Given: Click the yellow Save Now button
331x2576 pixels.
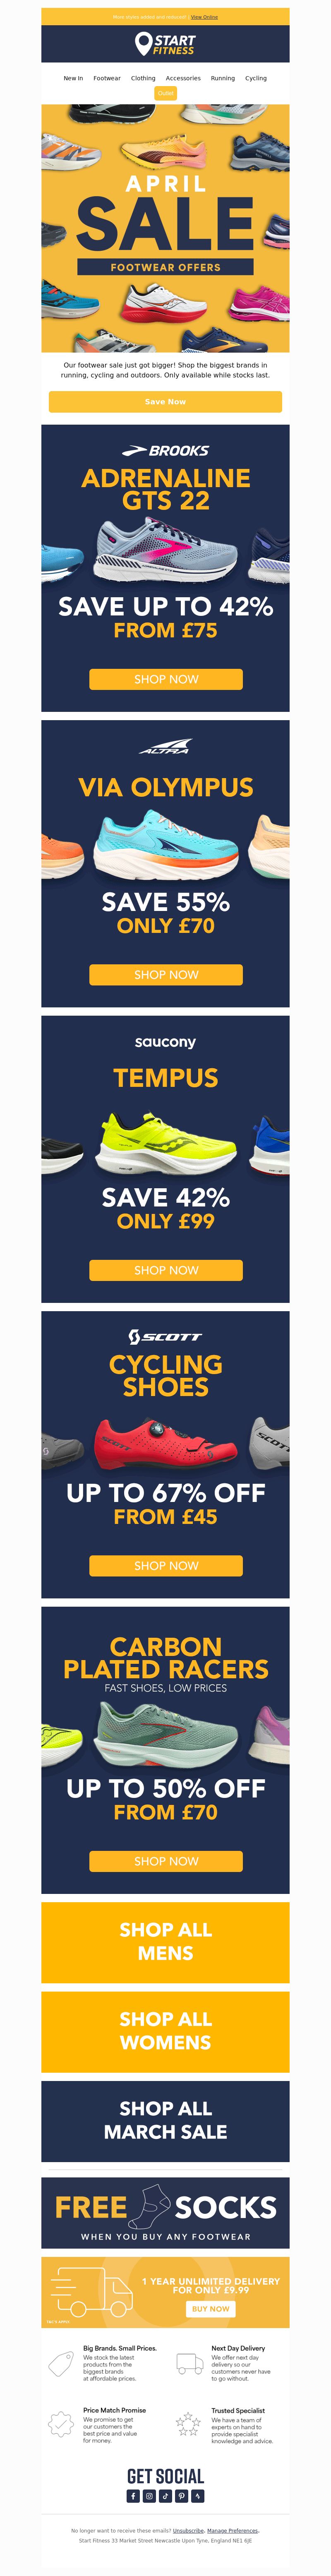Looking at the screenshot, I should (165, 401).
